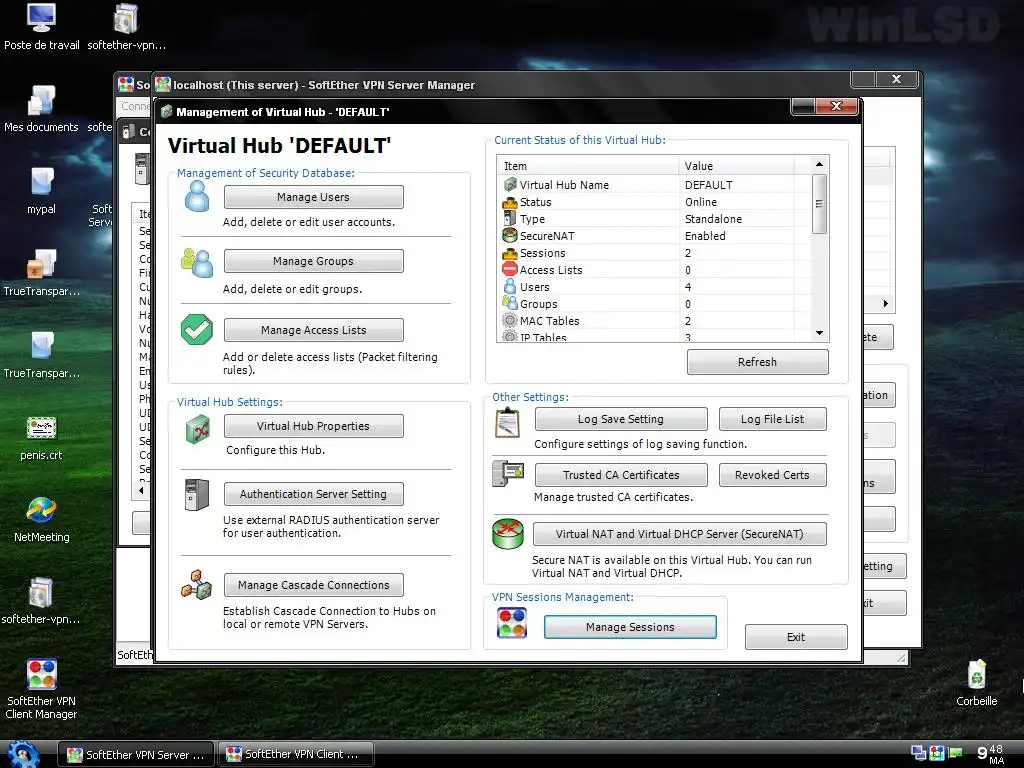Open Log Save Setting
This screenshot has width=1024, height=768.
pos(621,419)
